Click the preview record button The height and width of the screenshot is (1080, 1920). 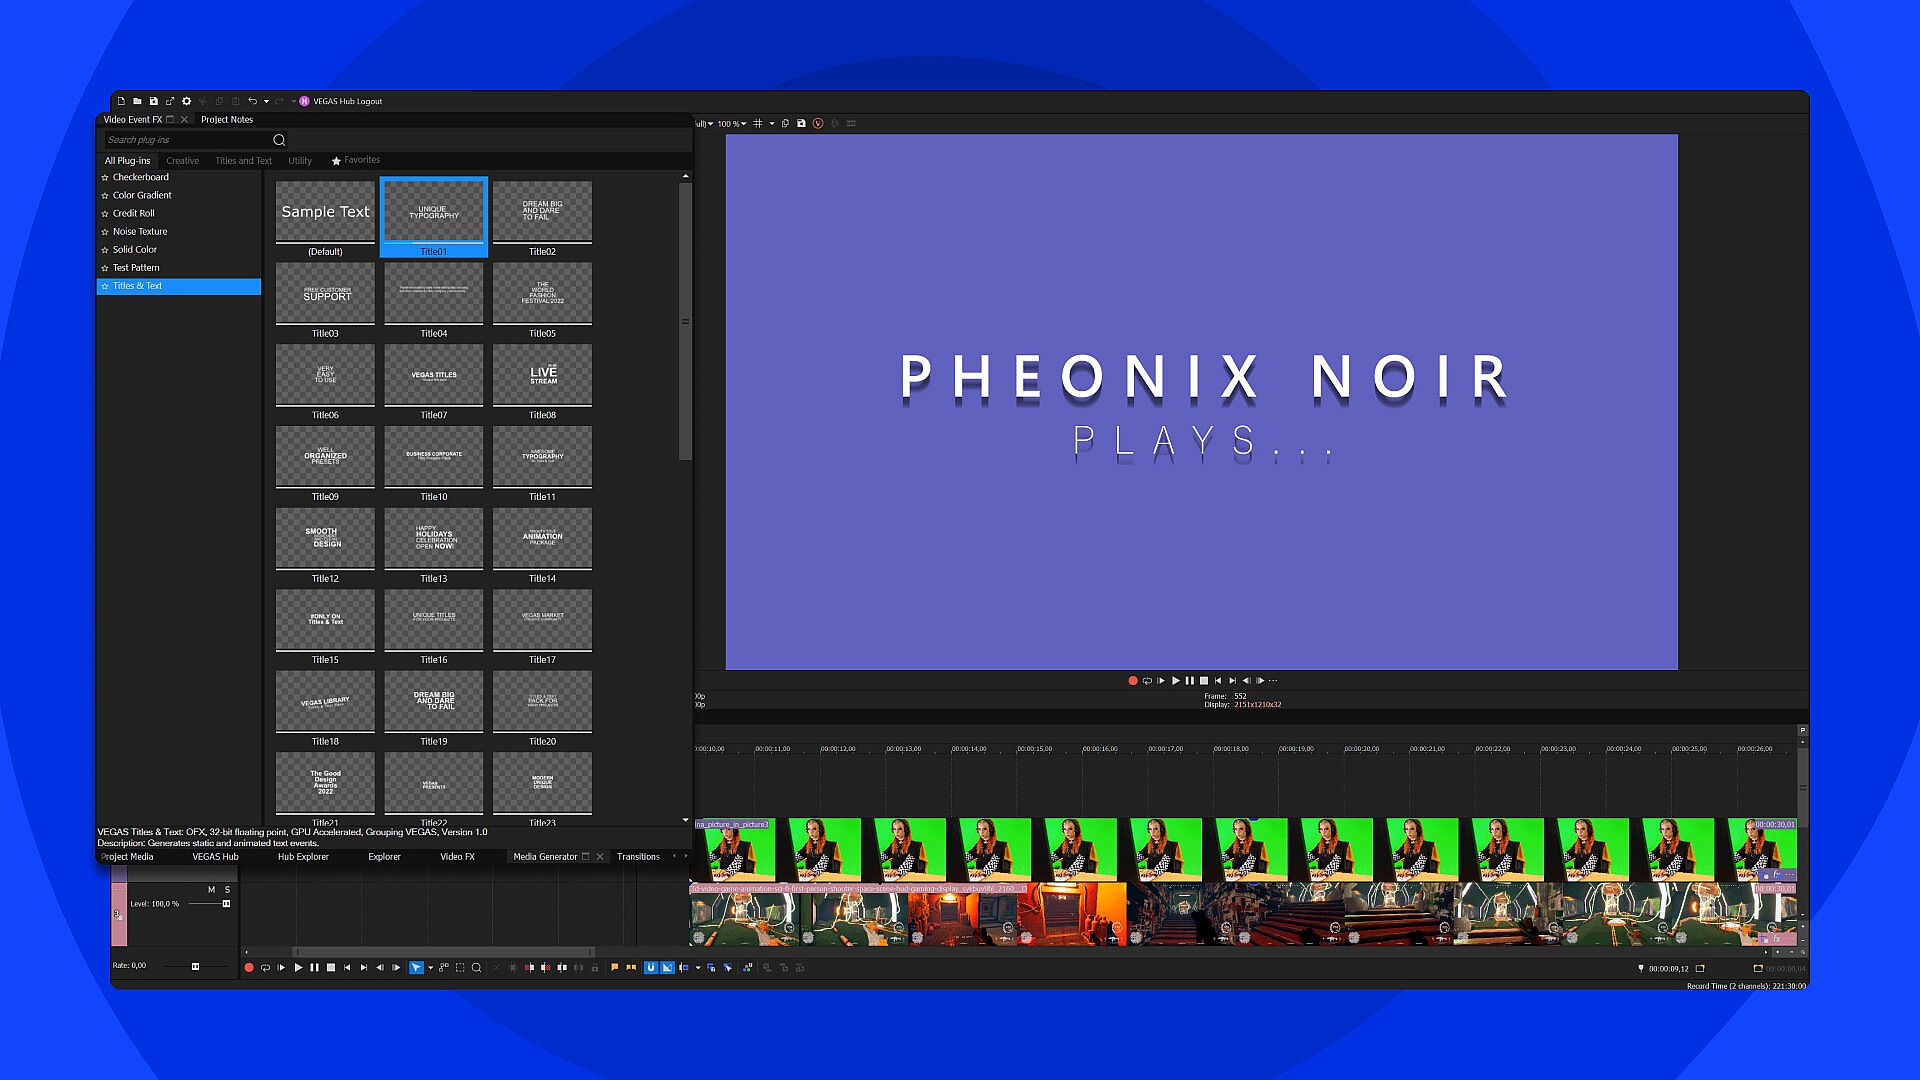pyautogui.click(x=1132, y=681)
